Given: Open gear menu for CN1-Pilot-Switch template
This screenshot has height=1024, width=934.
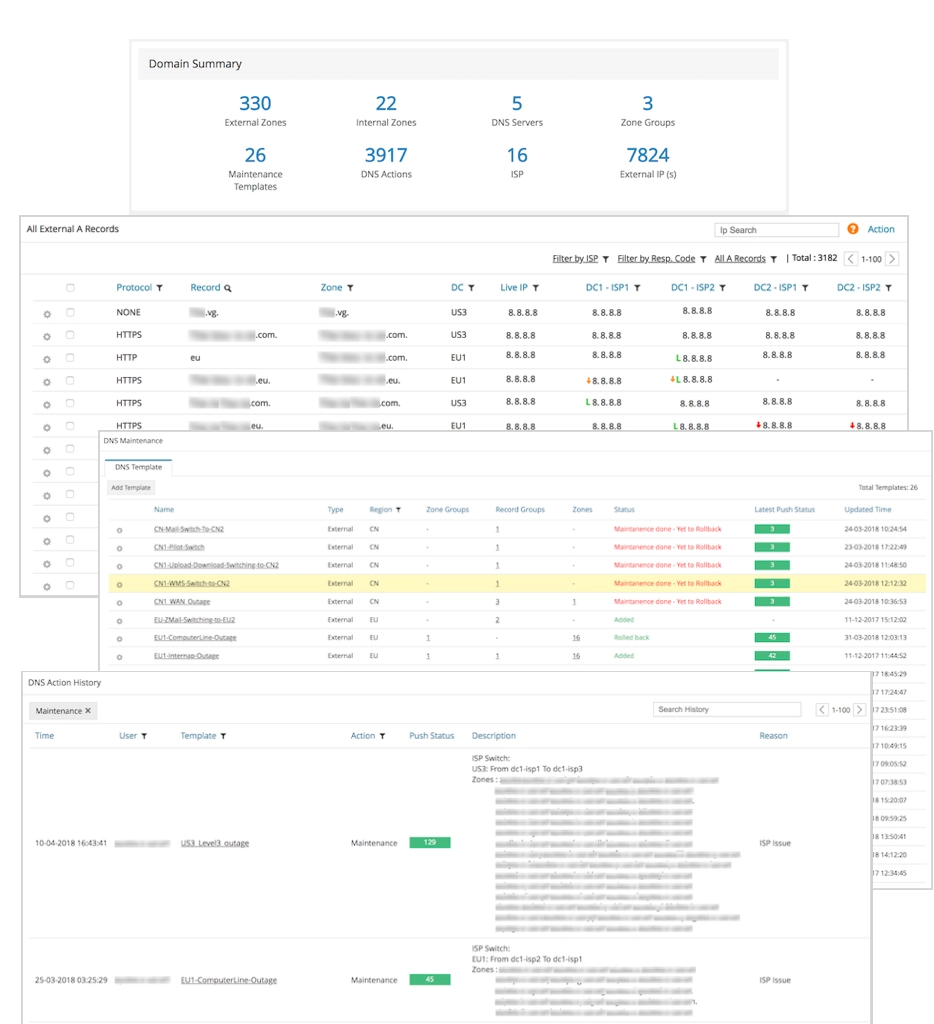Looking at the screenshot, I should (x=119, y=548).
